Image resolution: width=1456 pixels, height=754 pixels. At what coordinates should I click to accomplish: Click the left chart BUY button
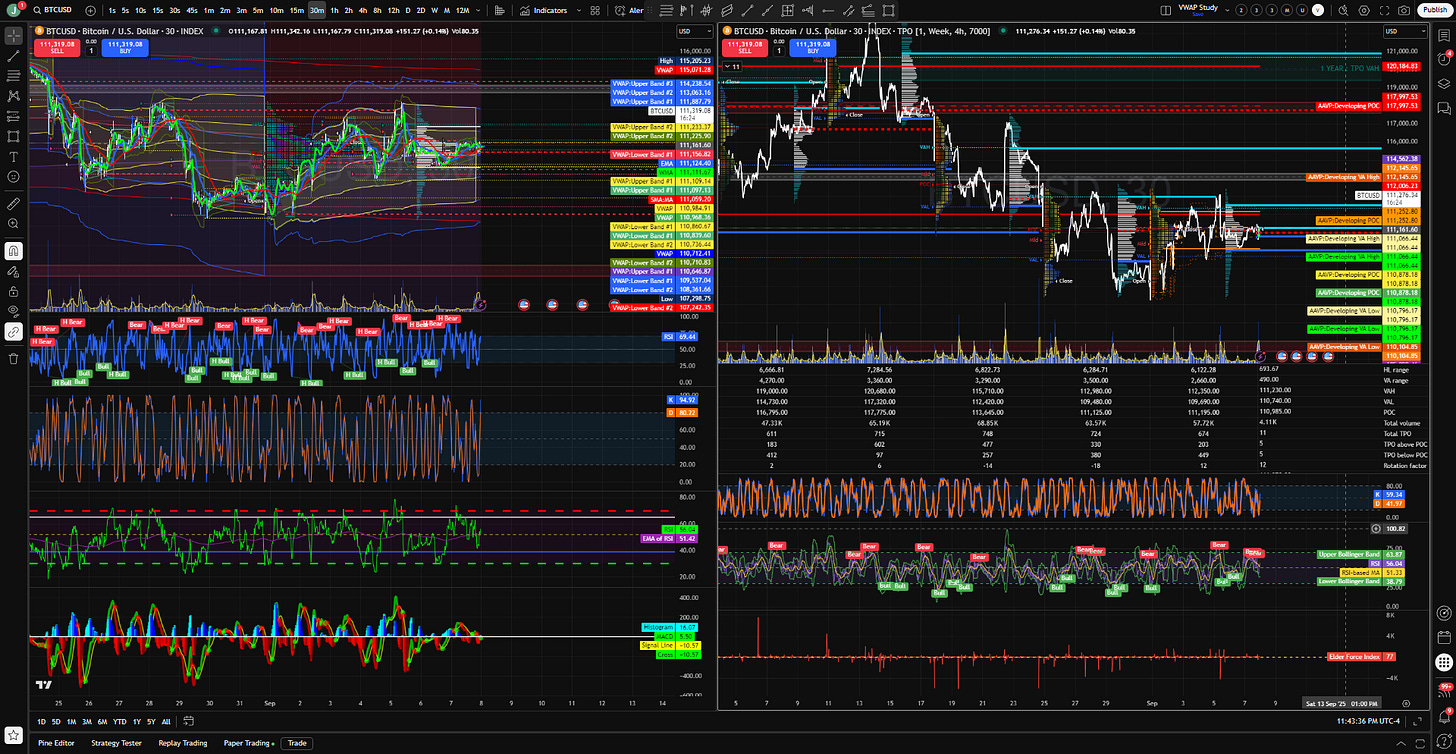point(125,48)
